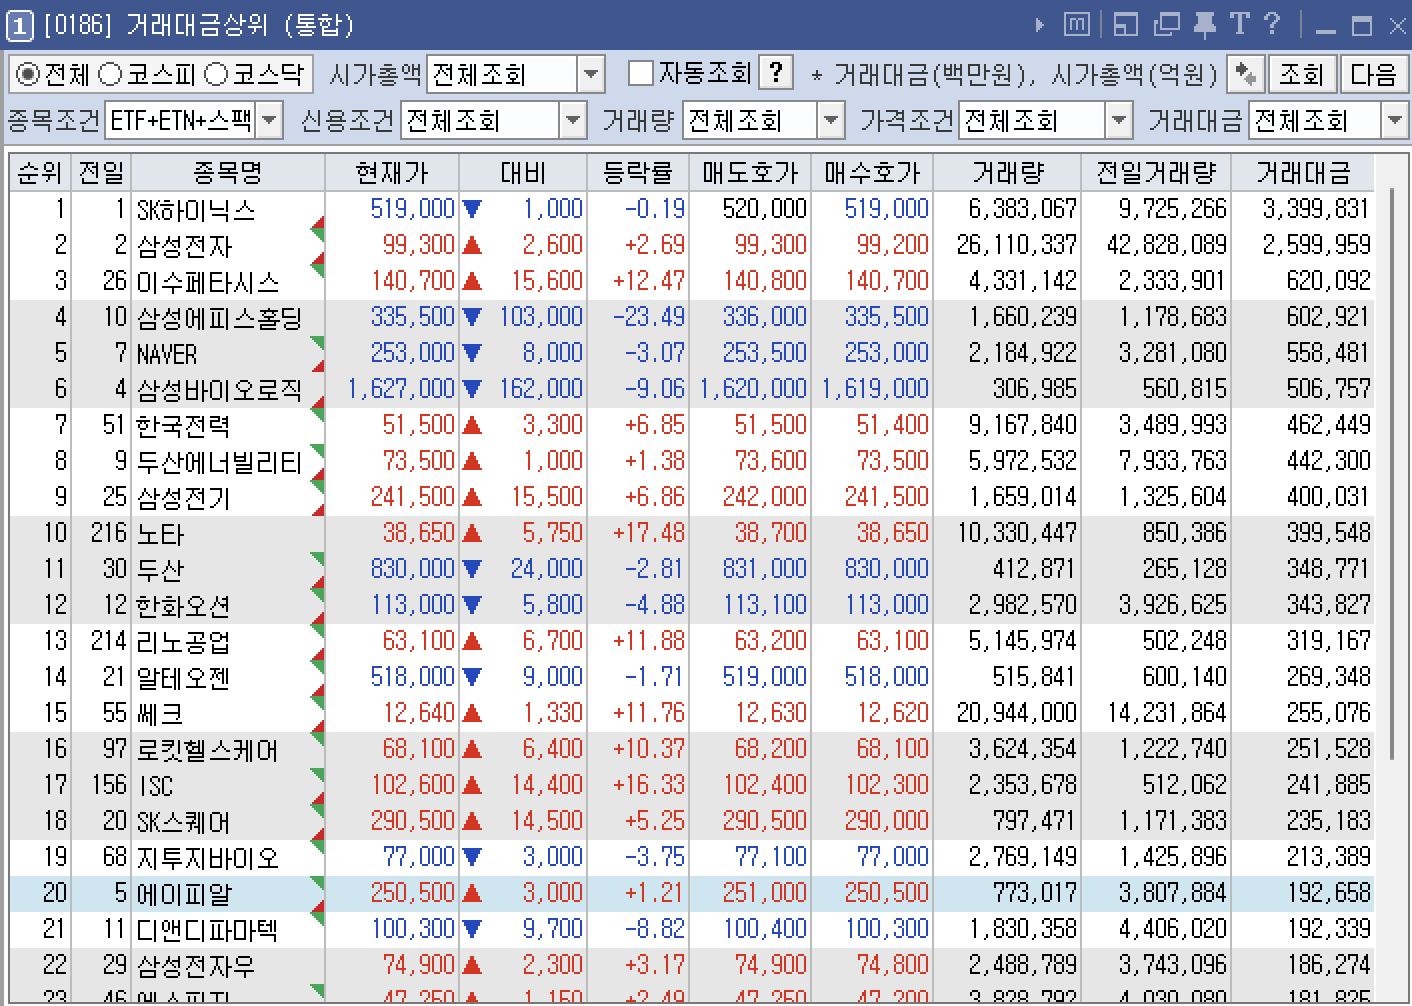This screenshot has width=1412, height=1006.
Task: Click the window number 1 icon in the title bar
Action: pyautogui.click(x=19, y=25)
